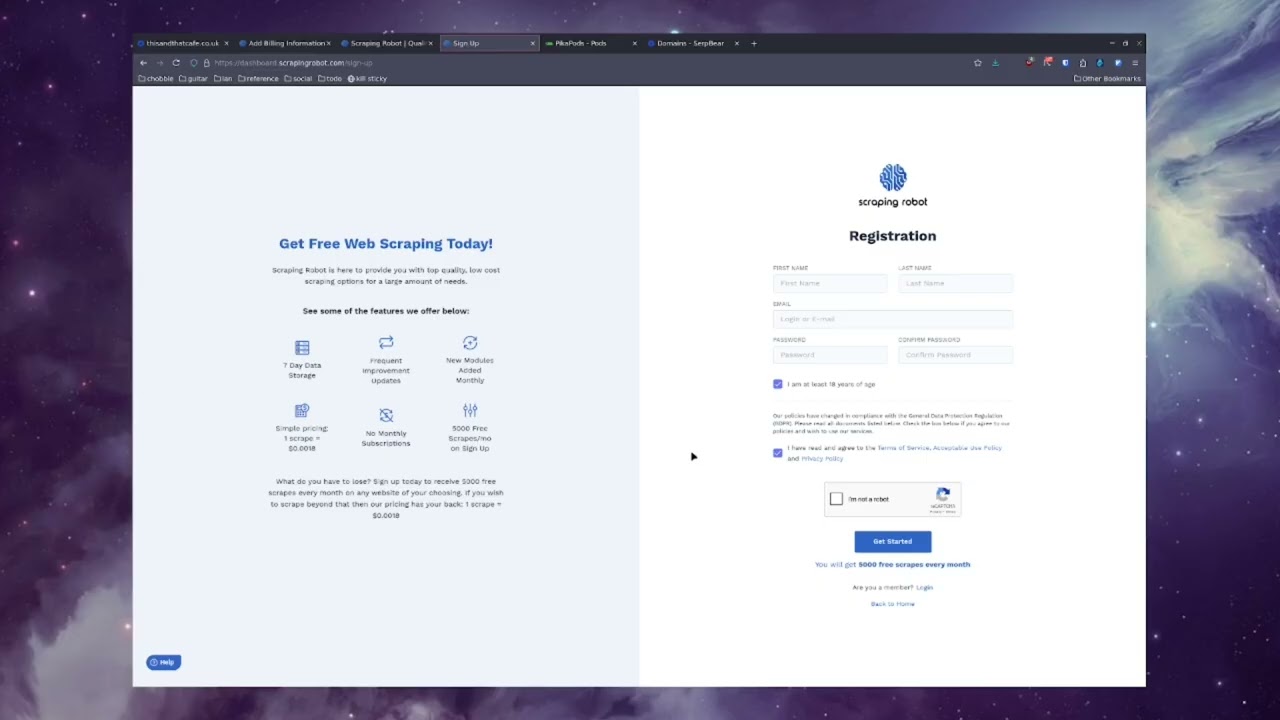
Task: Open the social bookmarks folder
Action: click(298, 78)
